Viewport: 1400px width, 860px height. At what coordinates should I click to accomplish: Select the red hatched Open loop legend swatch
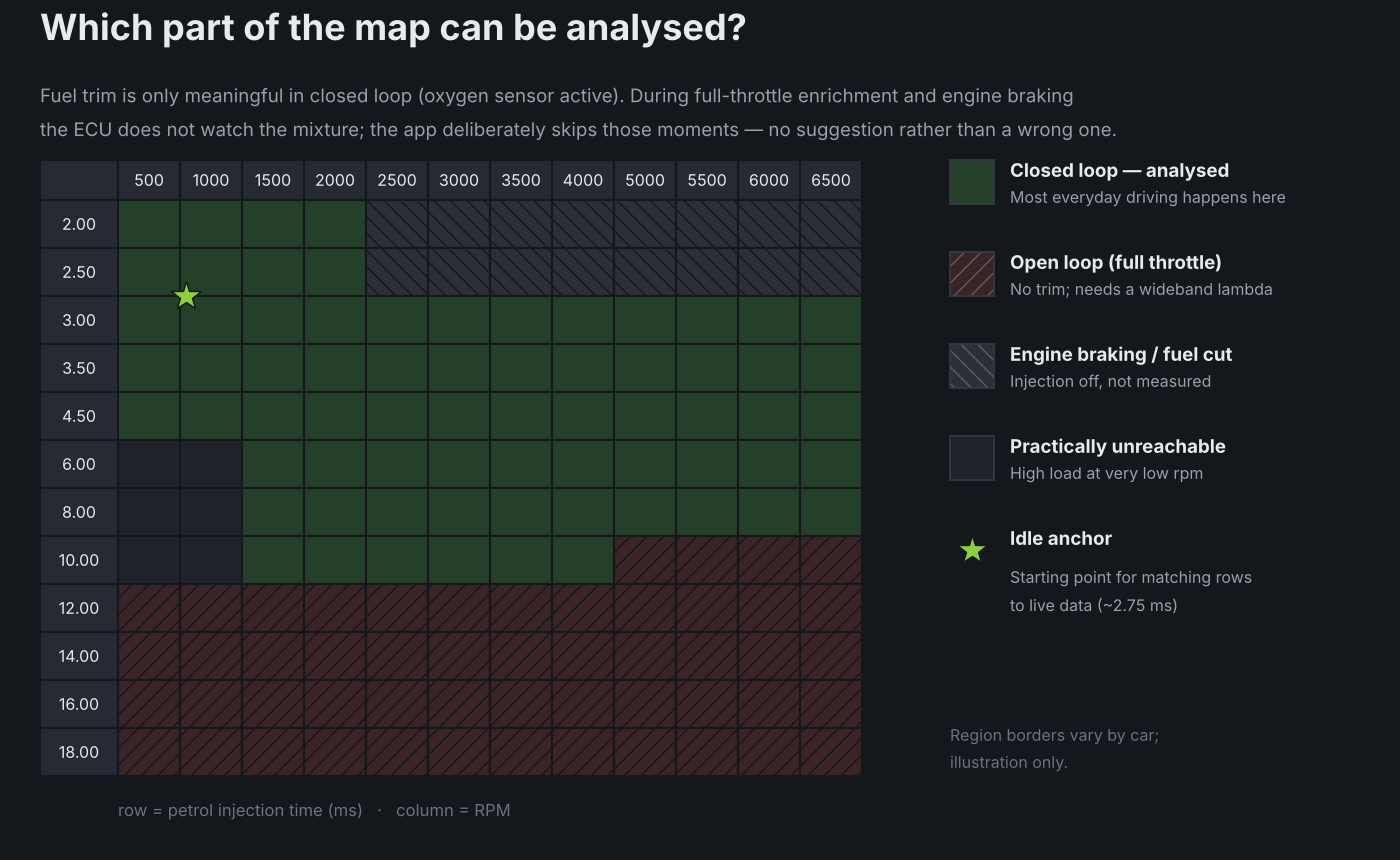pyautogui.click(x=972, y=274)
